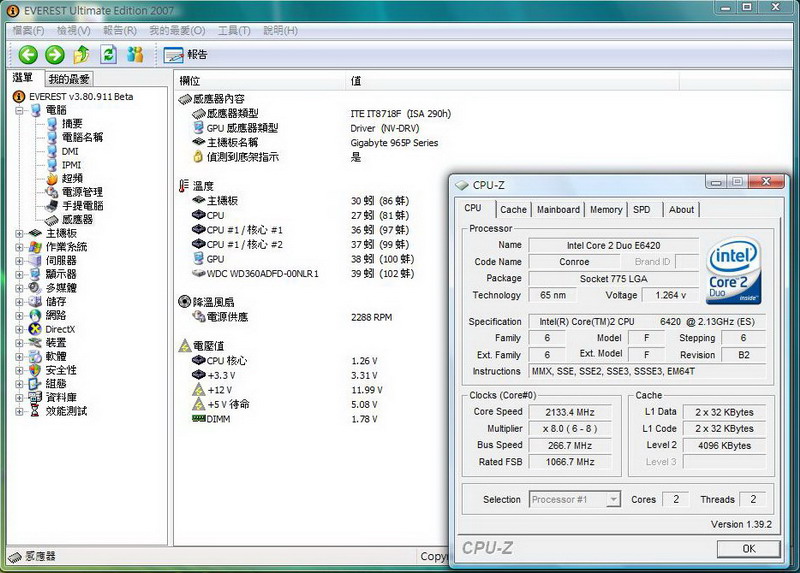Select the Gigabyte 965P Series value
The height and width of the screenshot is (573, 800).
[x=394, y=143]
